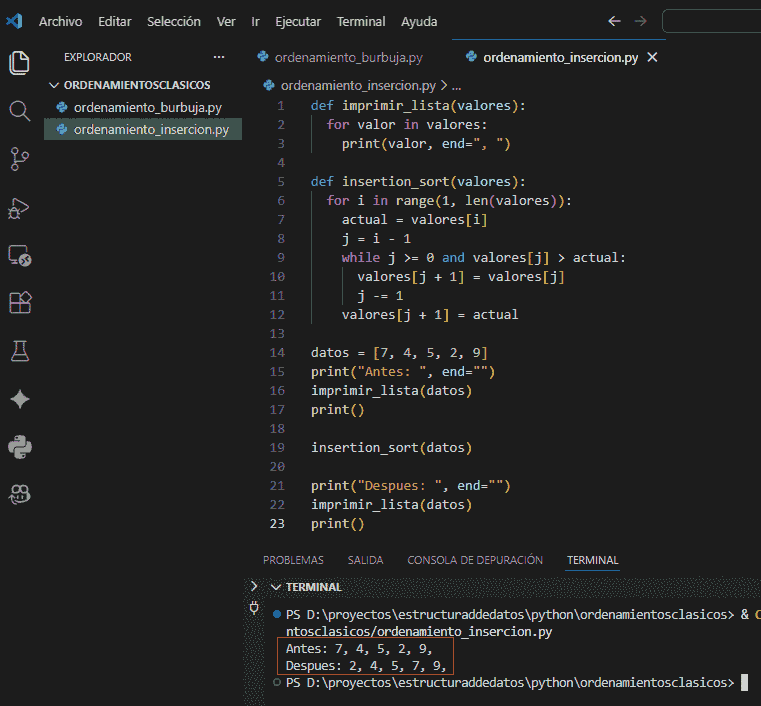Image resolution: width=761 pixels, height=706 pixels.
Task: Open the Ejecutar menu
Action: pyautogui.click(x=299, y=21)
